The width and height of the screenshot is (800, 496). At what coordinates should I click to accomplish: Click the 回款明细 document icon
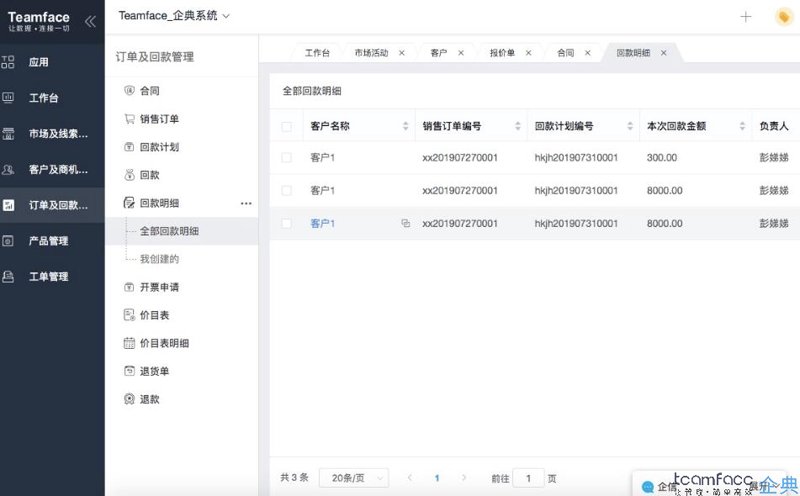click(x=129, y=203)
